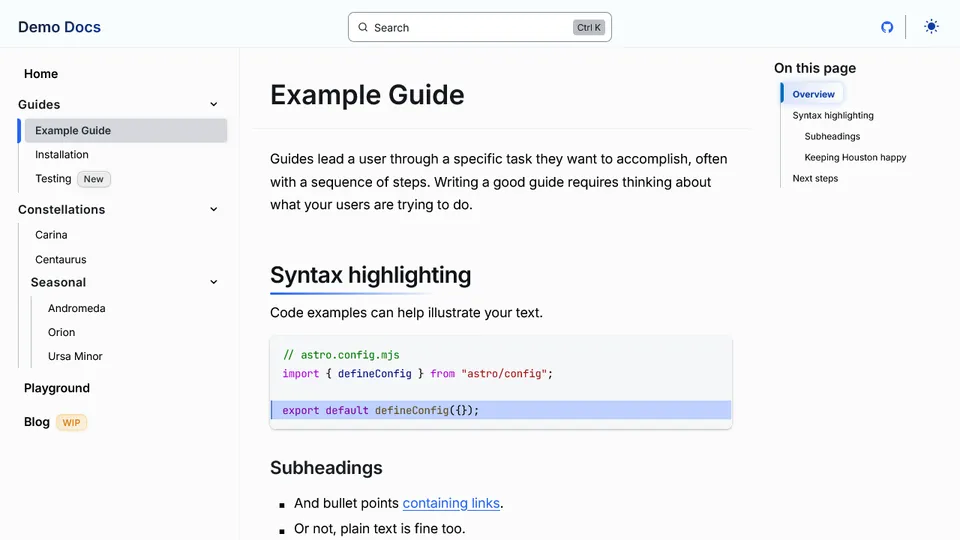Go to the Home sidebar link

41,74
